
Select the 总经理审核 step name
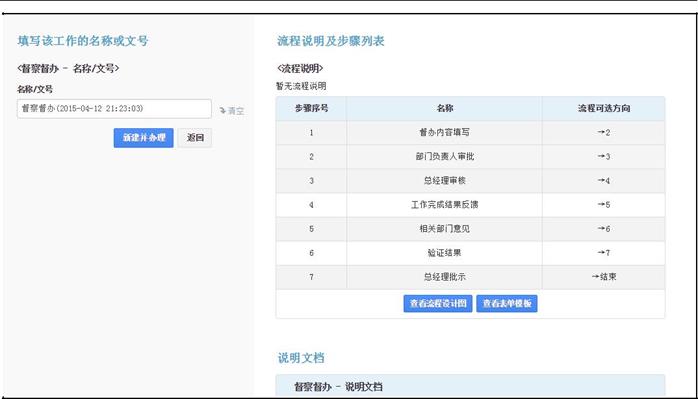(444, 181)
